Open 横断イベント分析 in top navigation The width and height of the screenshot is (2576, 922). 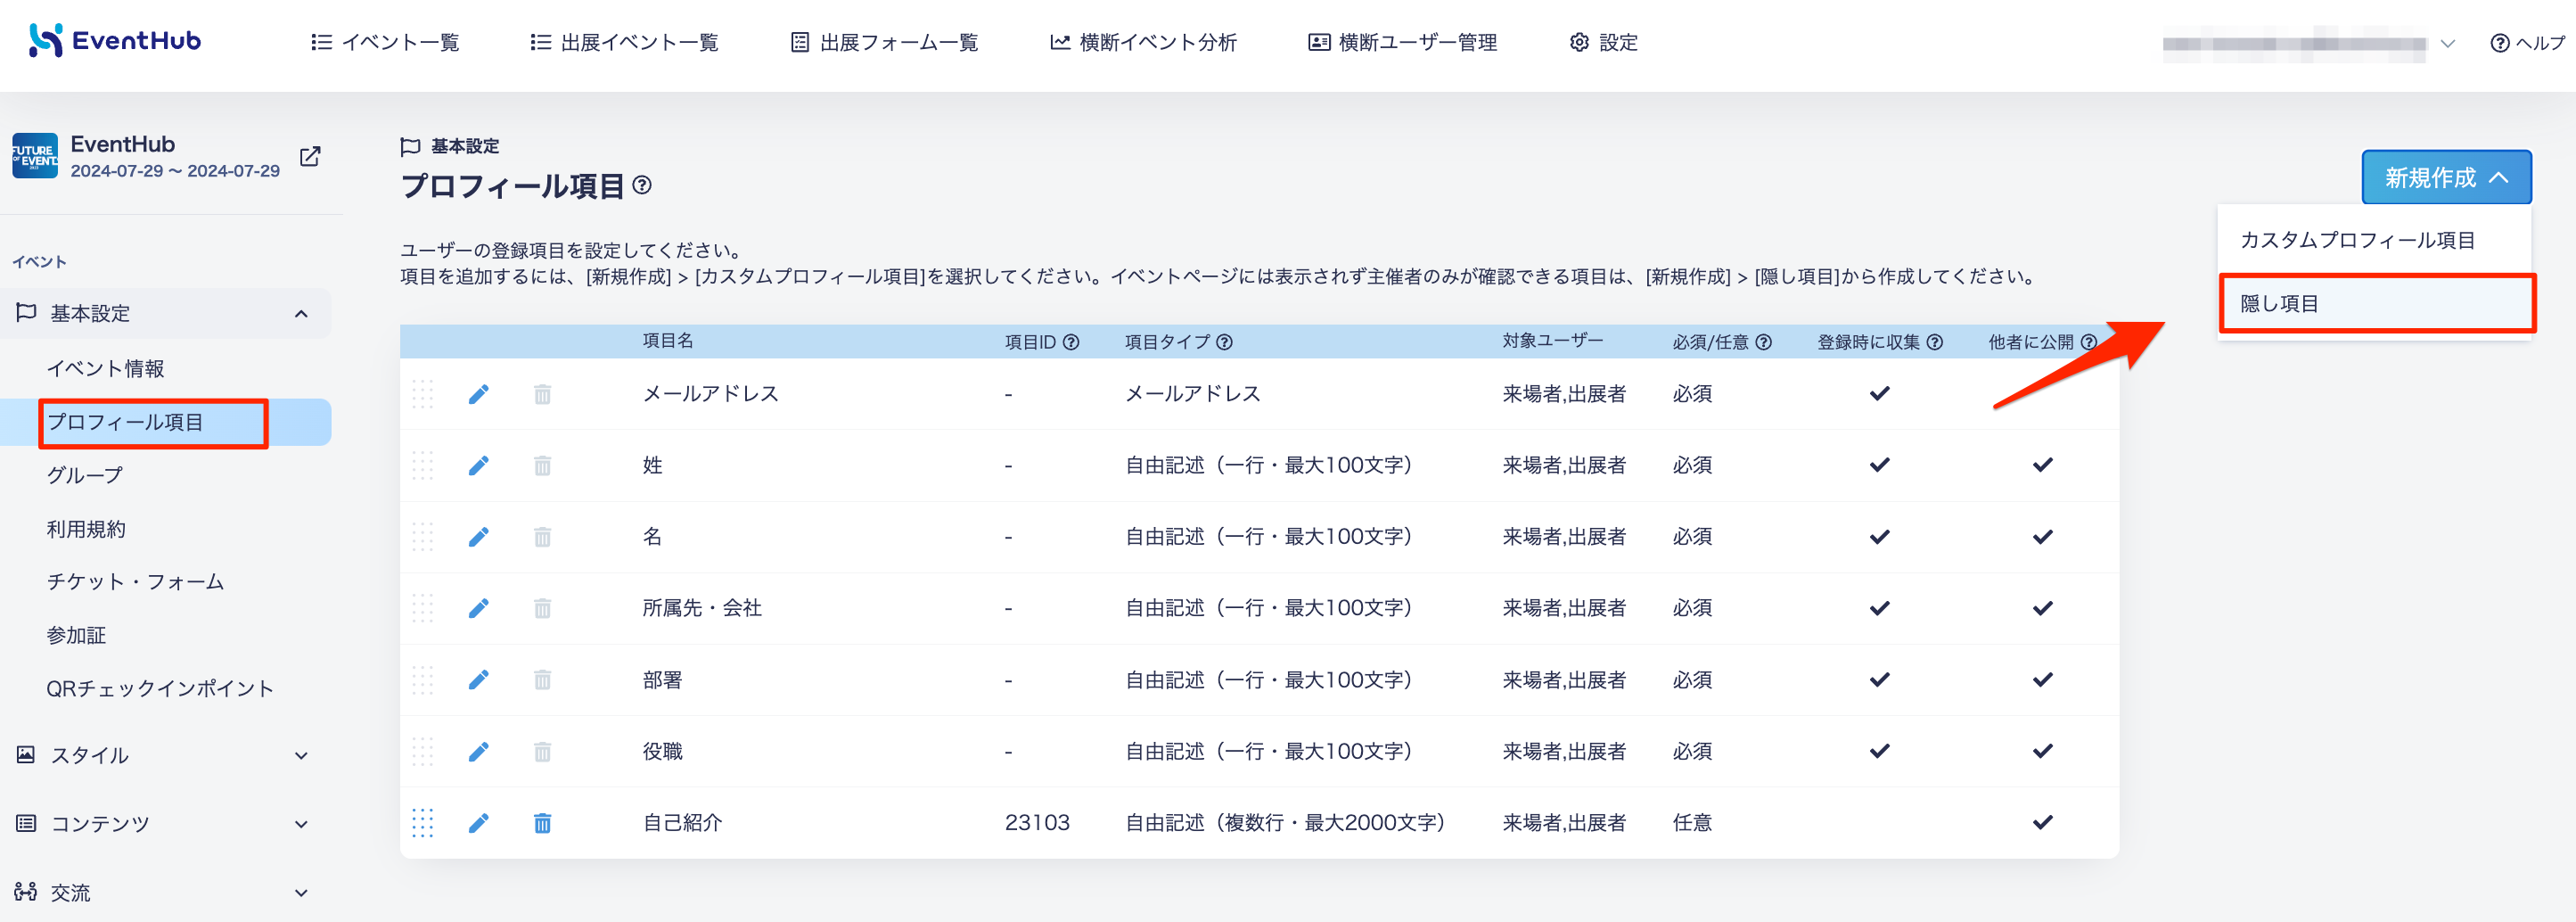point(1143,43)
